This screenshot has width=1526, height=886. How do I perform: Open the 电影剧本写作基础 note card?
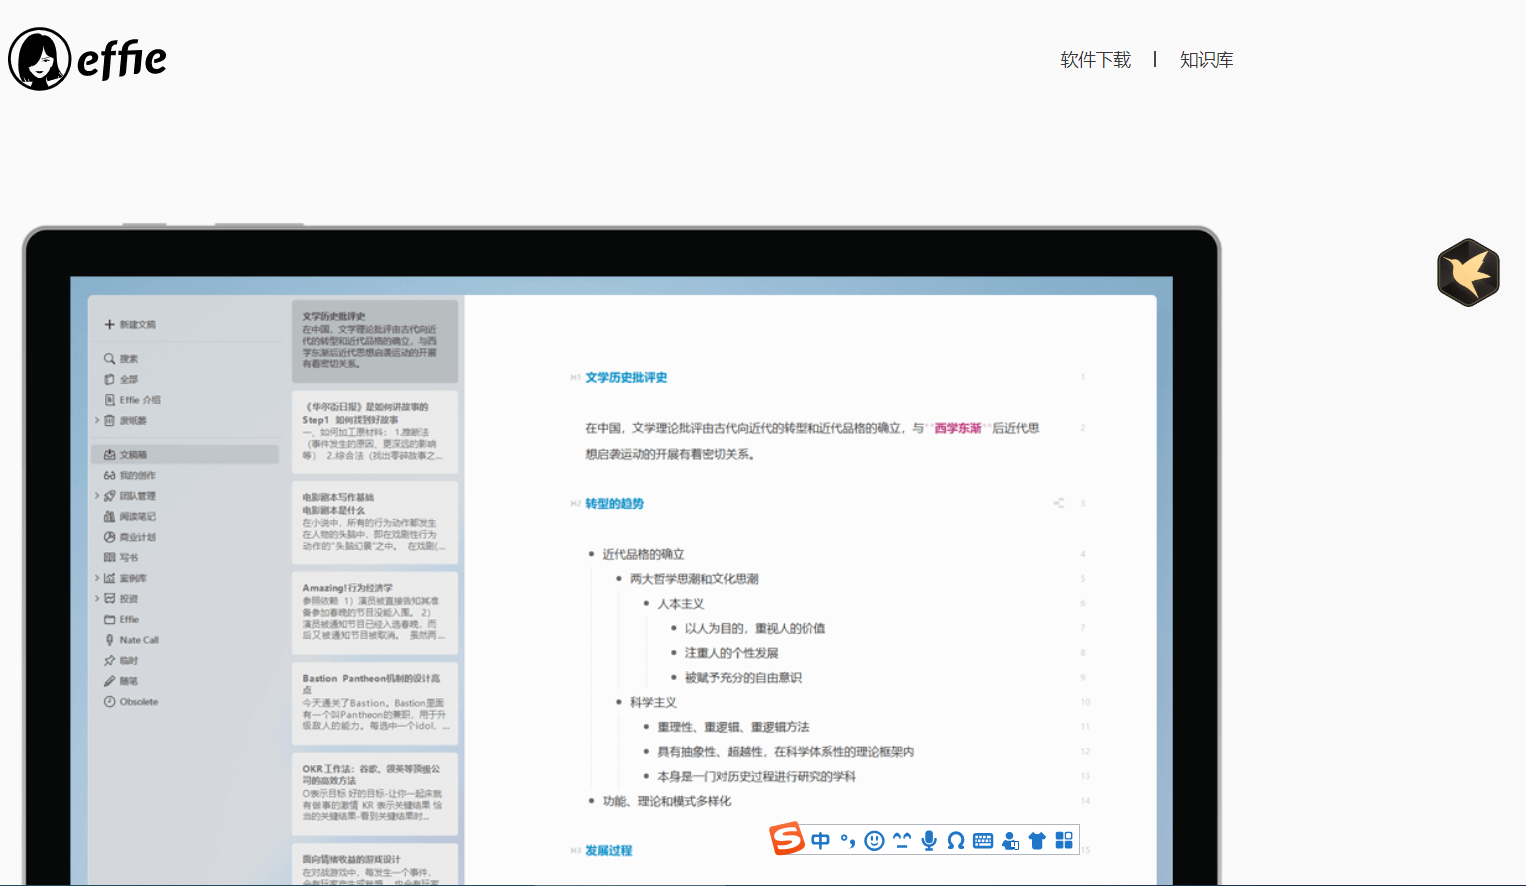(x=375, y=522)
